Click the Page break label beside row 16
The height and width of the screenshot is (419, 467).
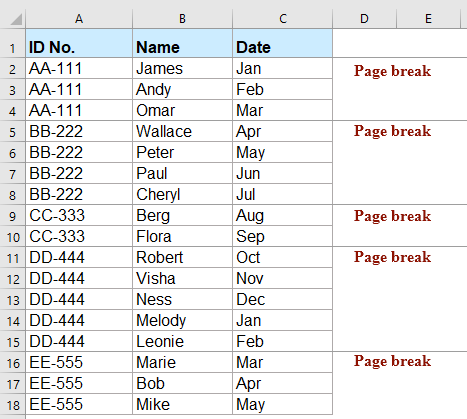click(392, 361)
